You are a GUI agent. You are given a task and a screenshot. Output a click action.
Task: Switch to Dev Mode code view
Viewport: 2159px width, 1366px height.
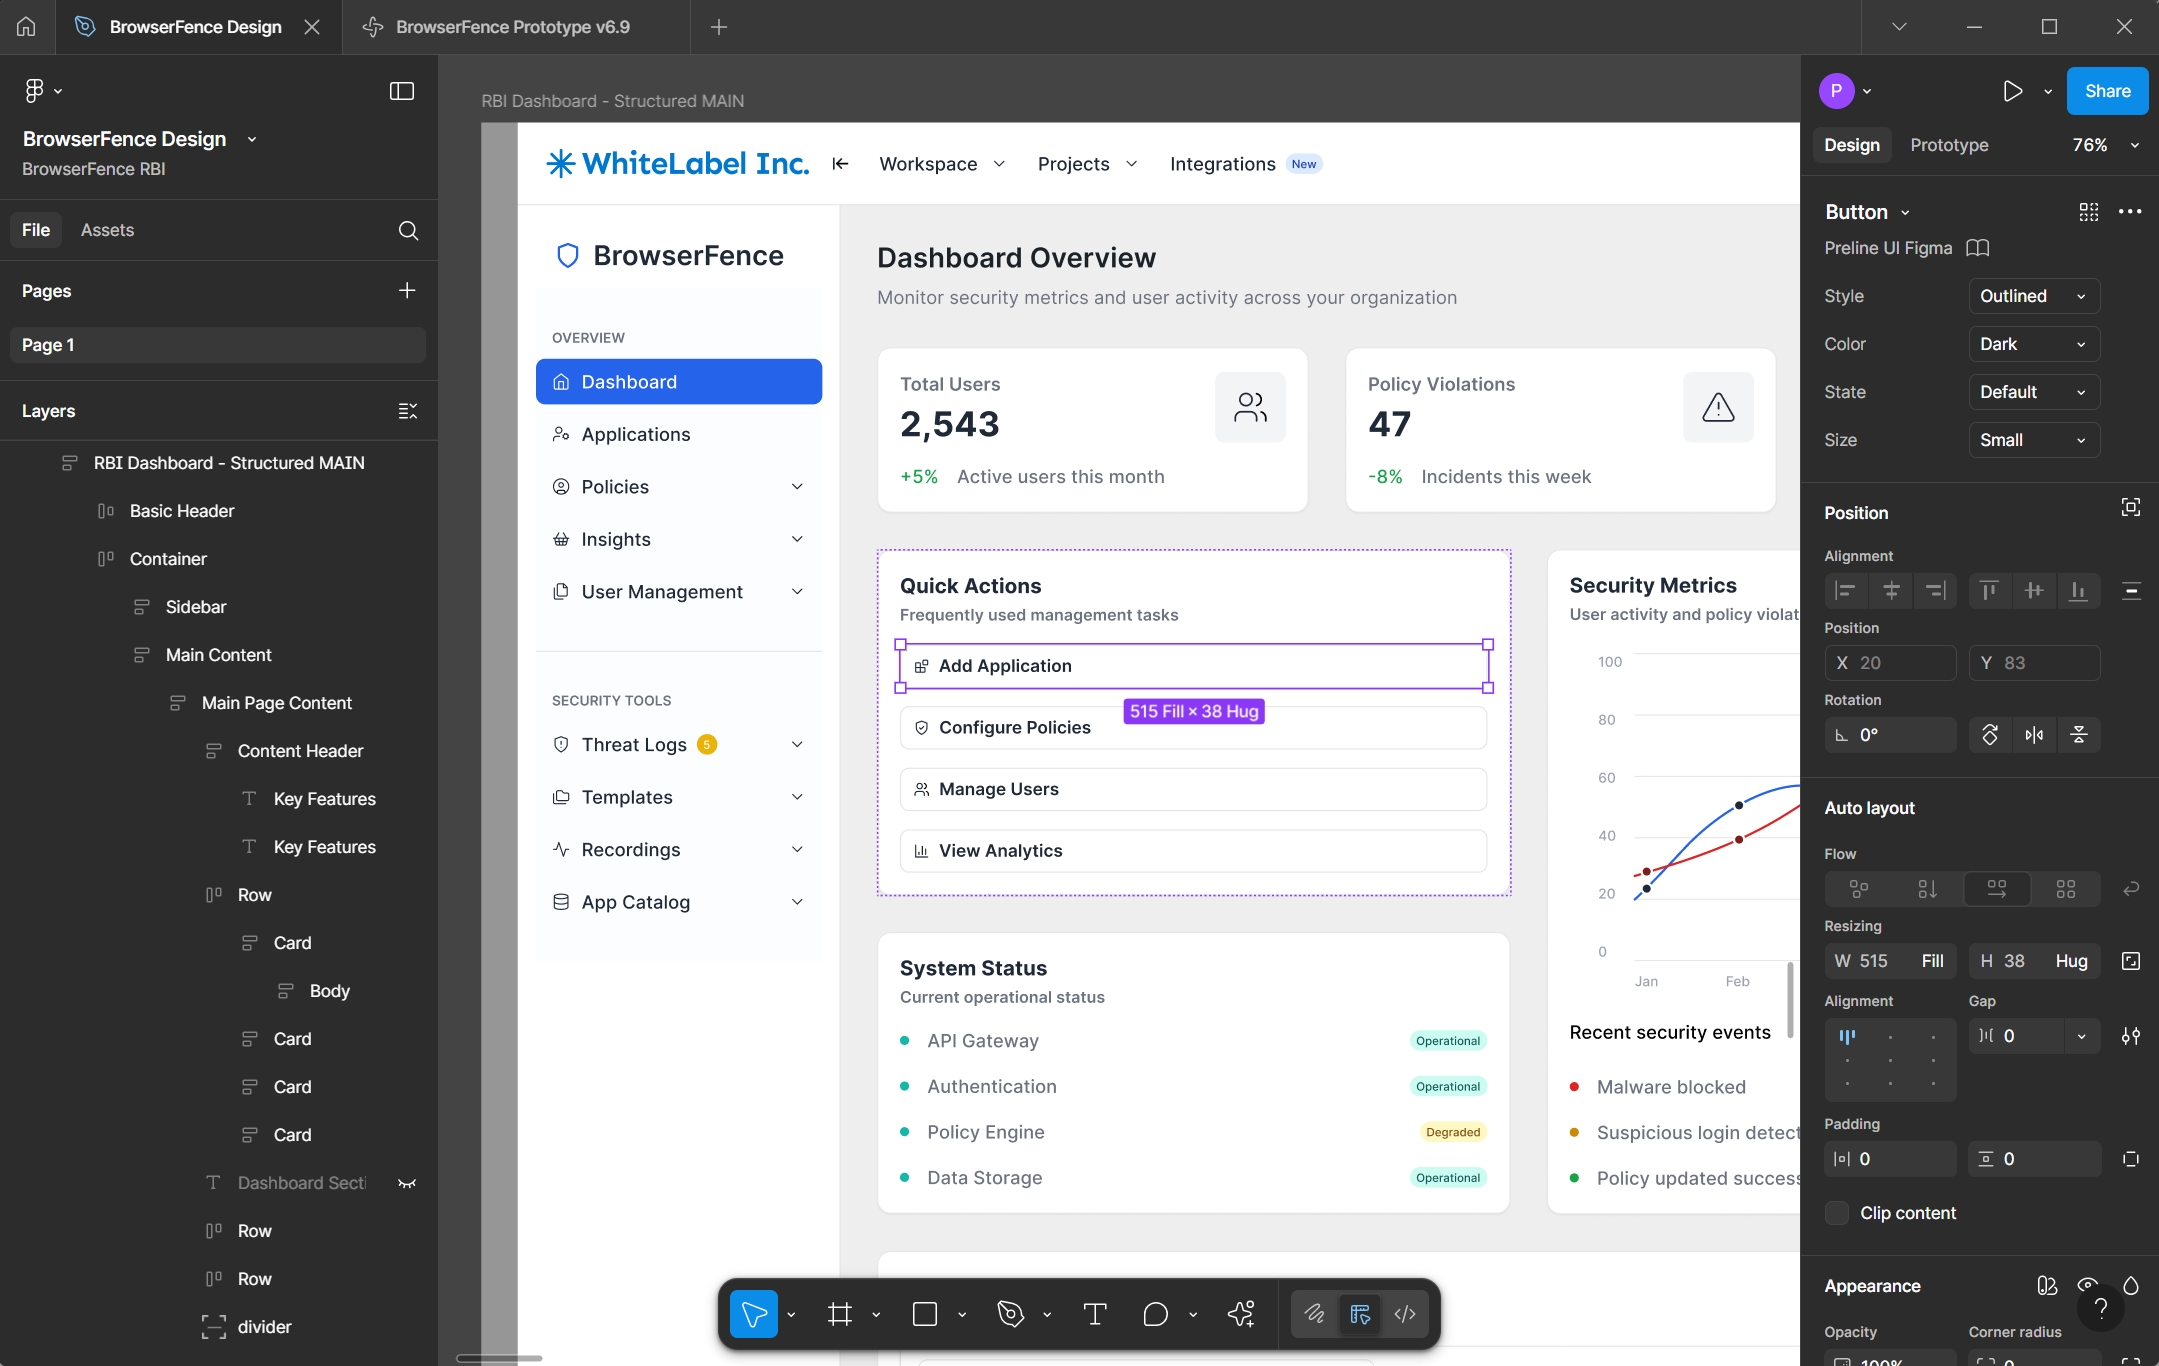pyautogui.click(x=1404, y=1314)
